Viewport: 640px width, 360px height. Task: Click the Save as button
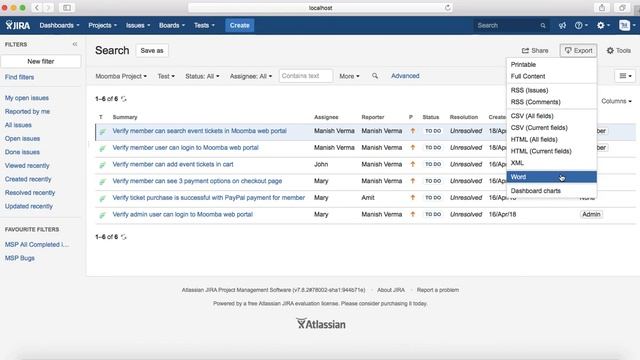tap(152, 51)
